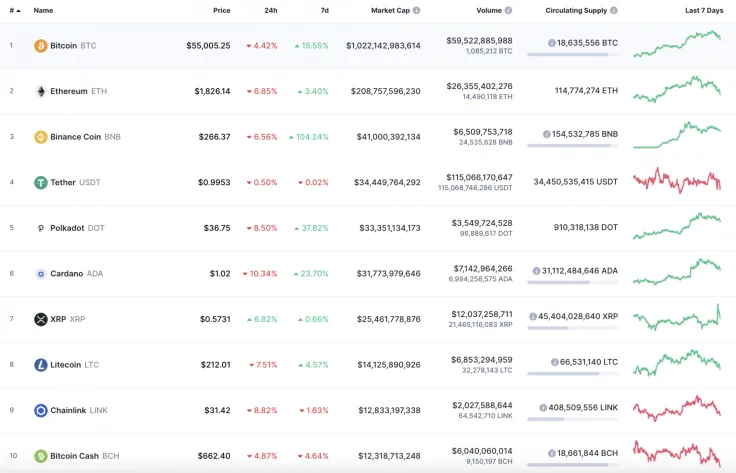736x473 pixels.
Task: Click the Litecoin coin logo
Action: 41,365
